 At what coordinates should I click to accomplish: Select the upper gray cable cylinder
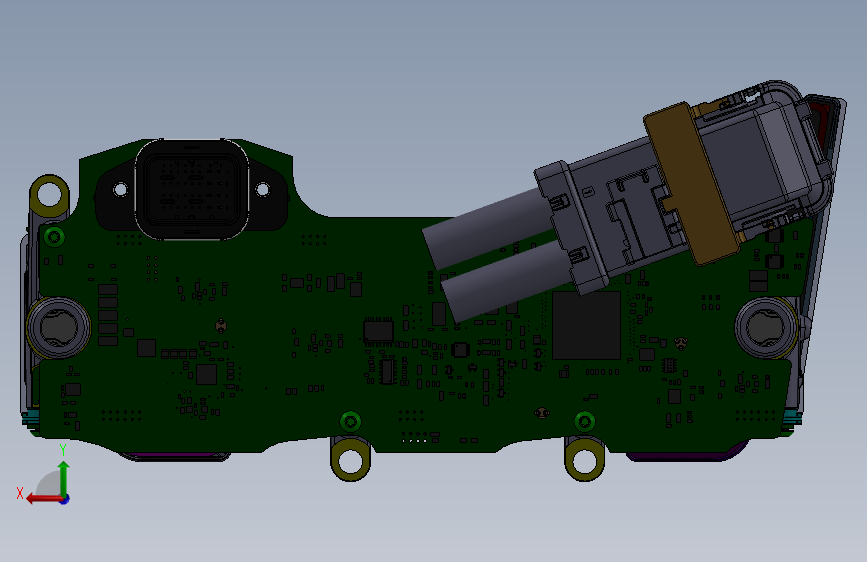487,228
